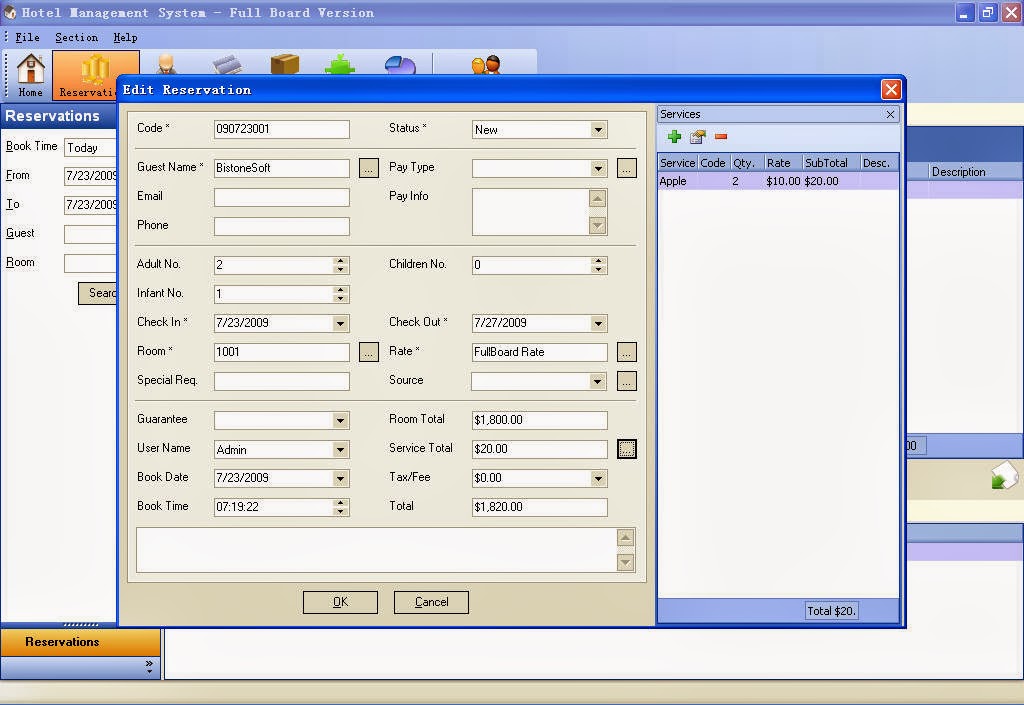Image resolution: width=1024 pixels, height=705 pixels.
Task: Open the Status dropdown showing New
Action: tap(601, 129)
